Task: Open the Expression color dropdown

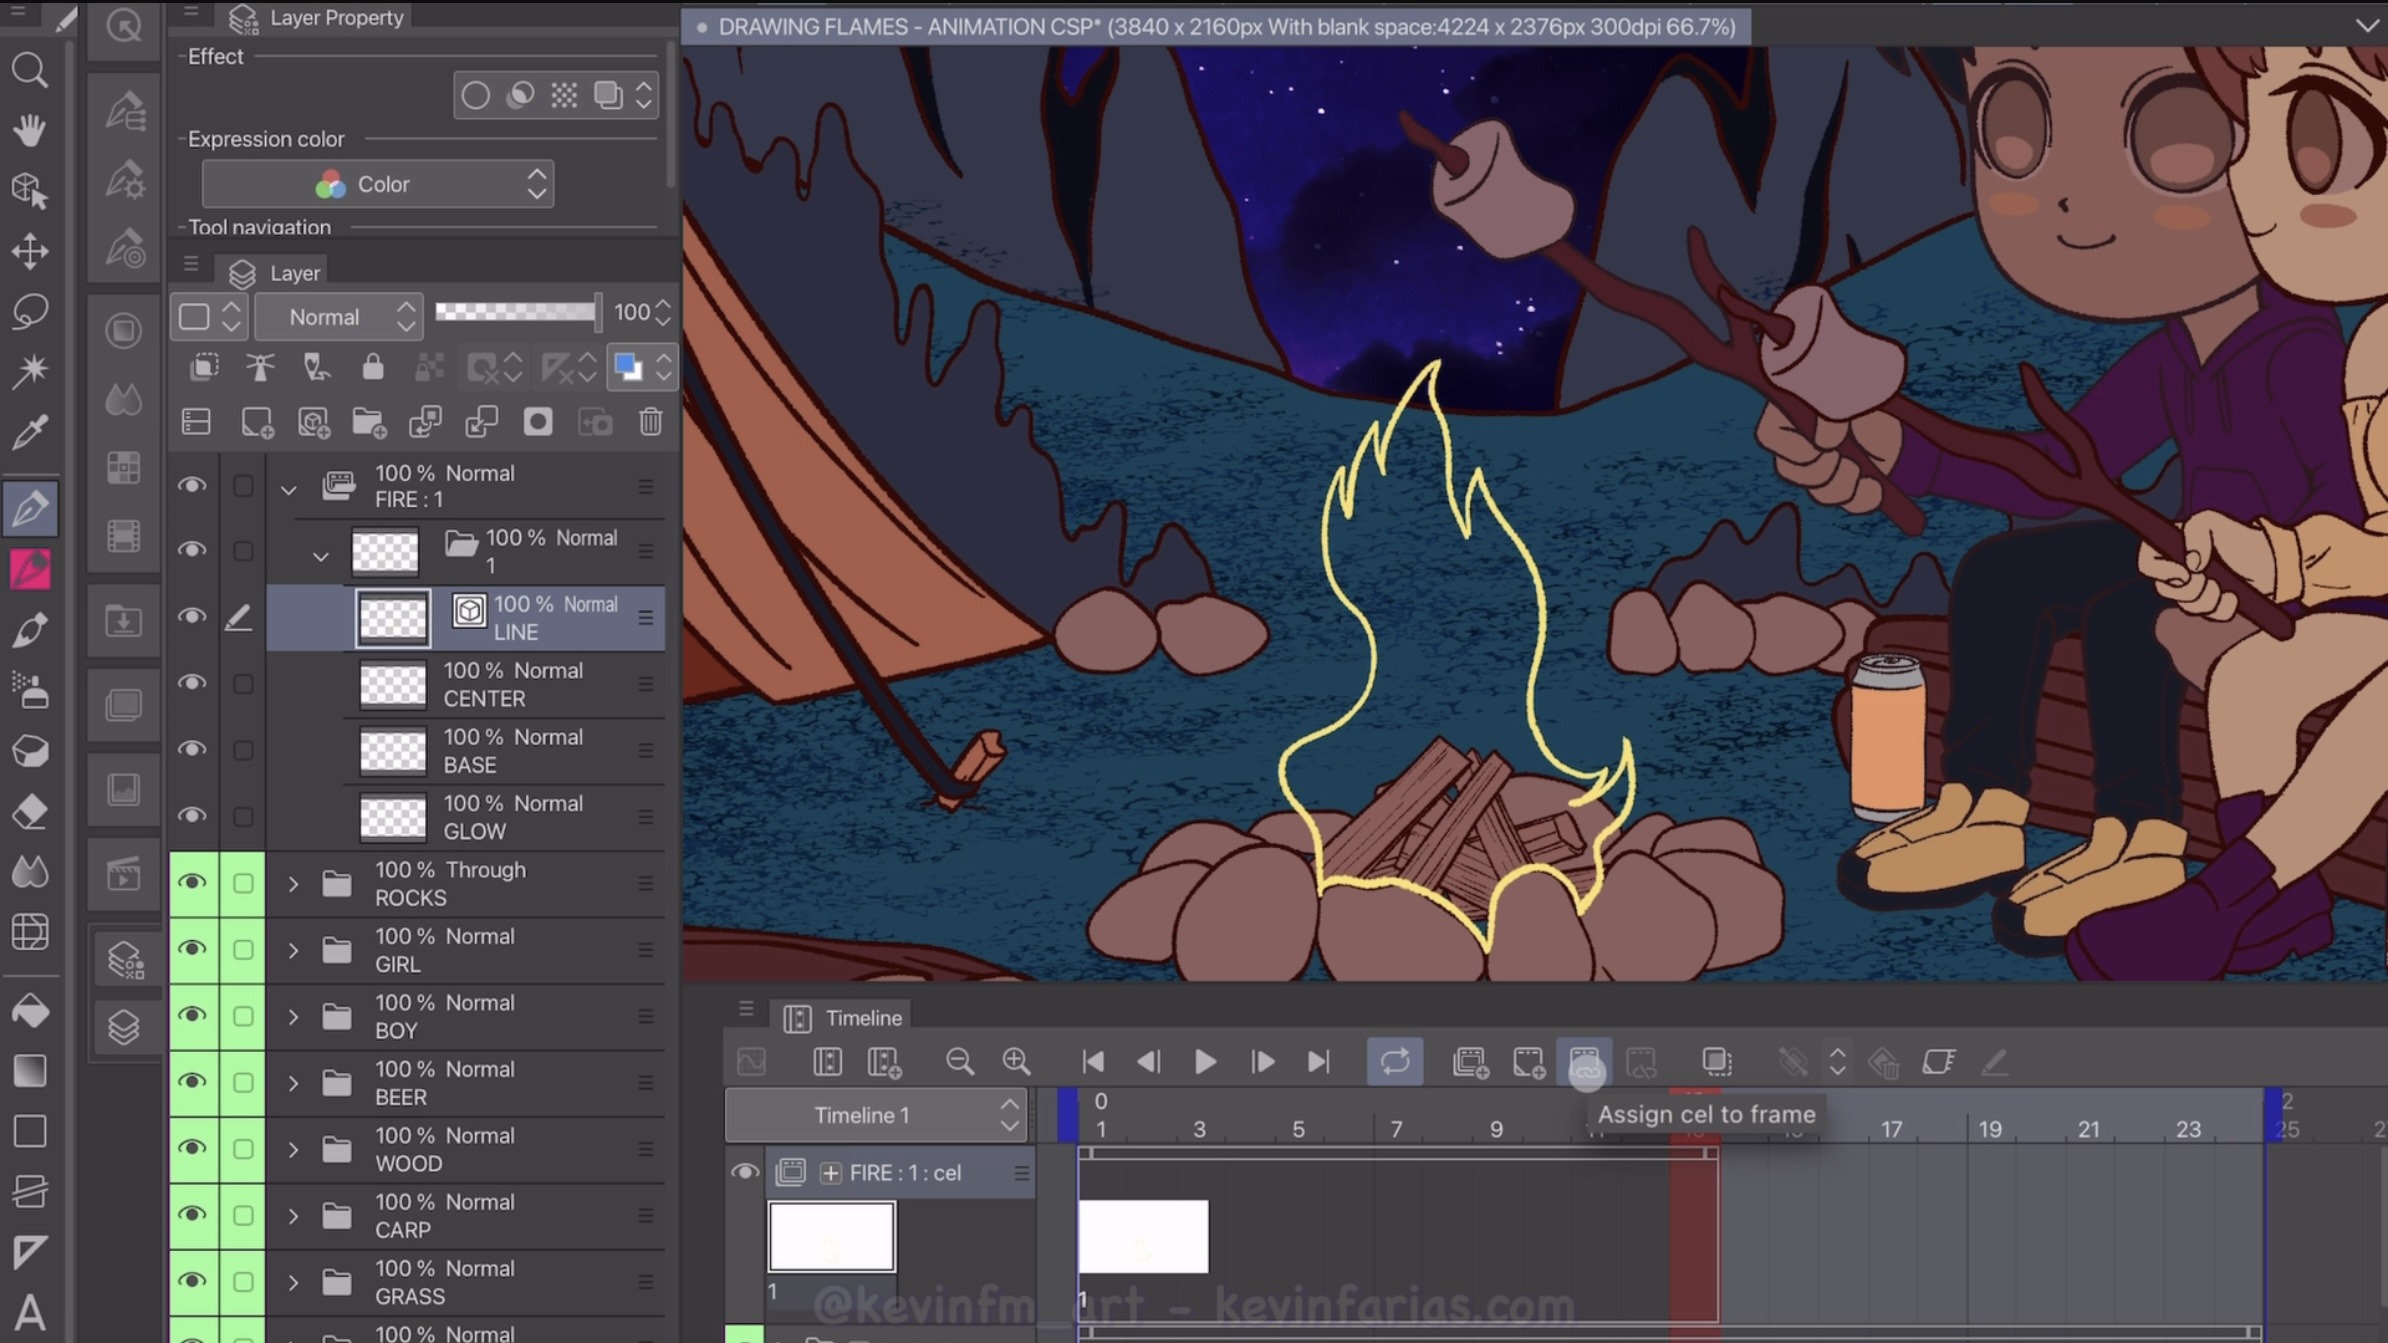Action: 377,184
